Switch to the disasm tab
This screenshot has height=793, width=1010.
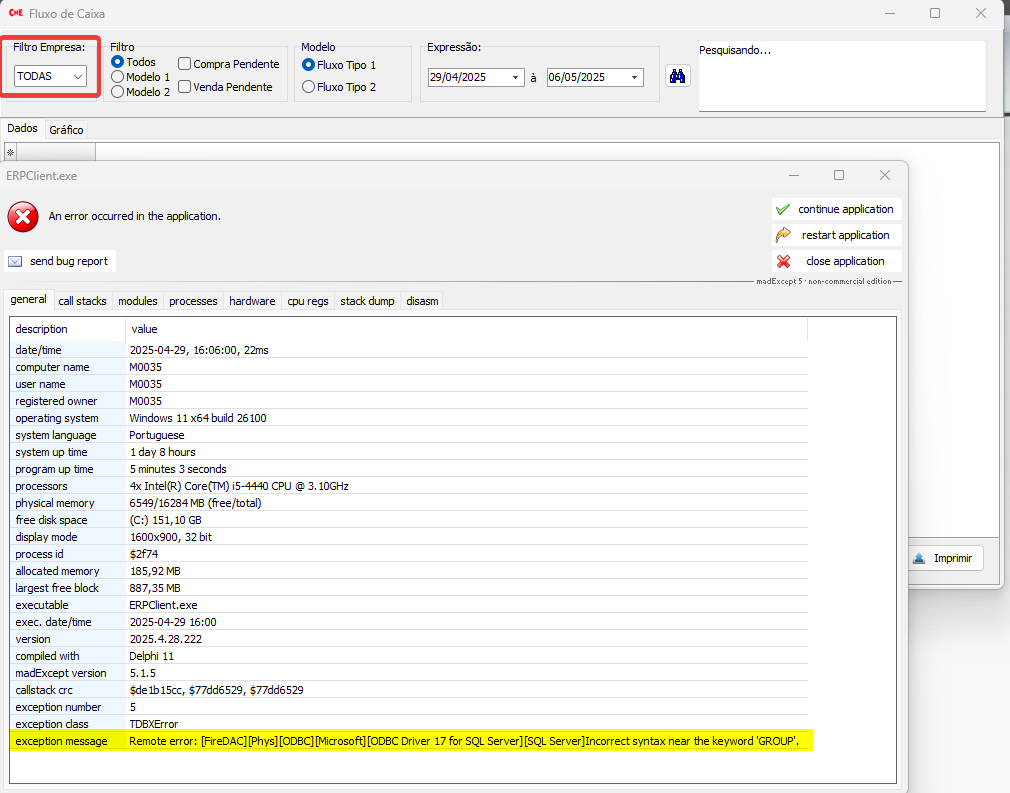coord(421,301)
